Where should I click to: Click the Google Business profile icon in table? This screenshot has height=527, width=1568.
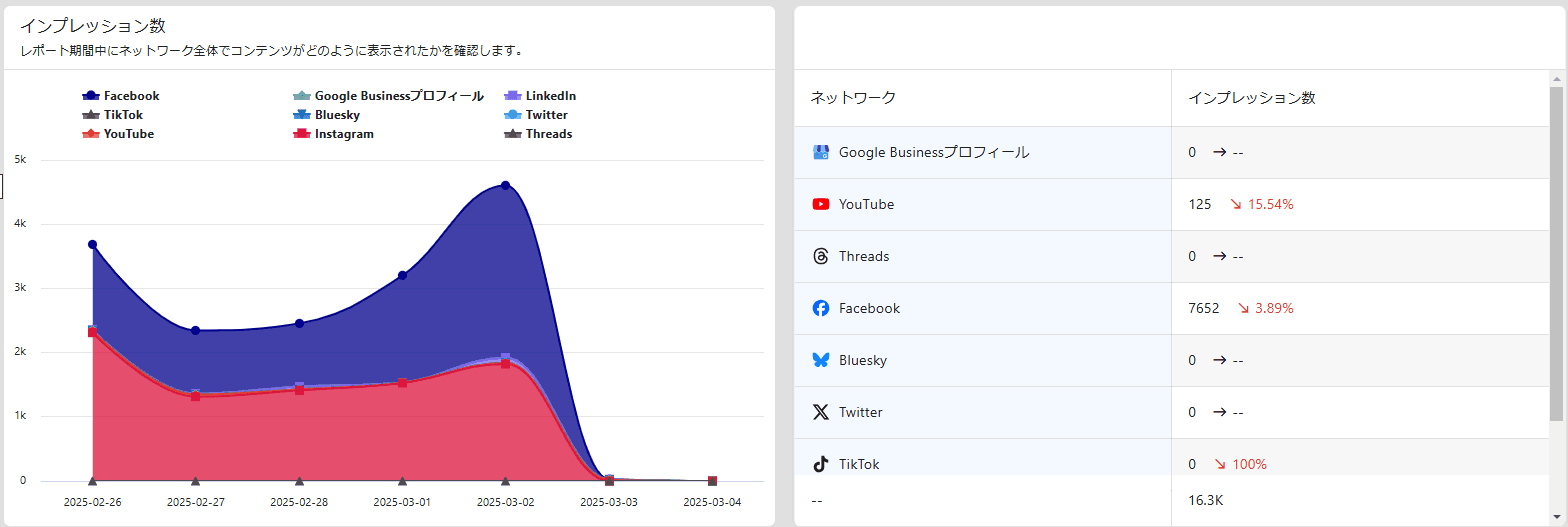click(821, 152)
